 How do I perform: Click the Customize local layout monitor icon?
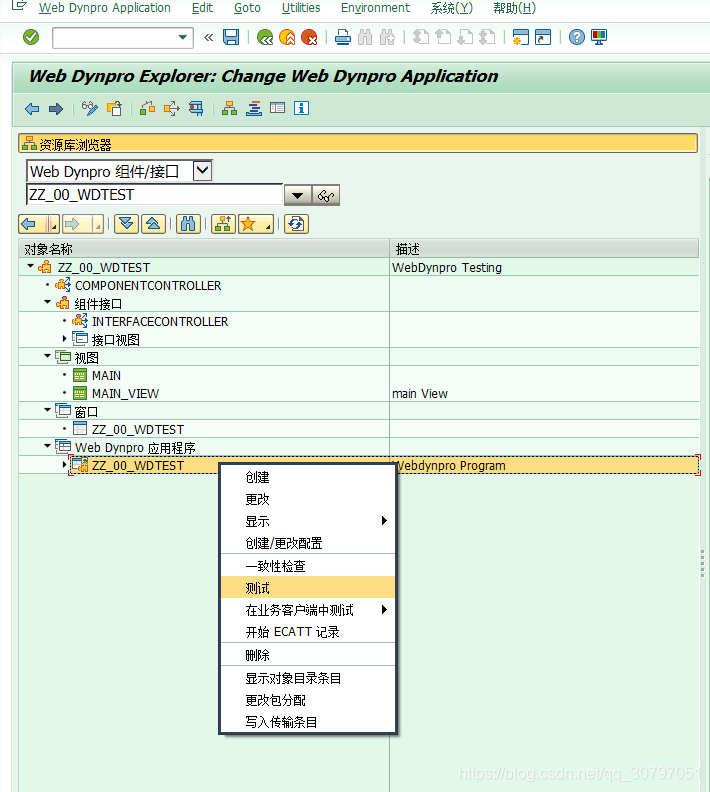pyautogui.click(x=599, y=37)
